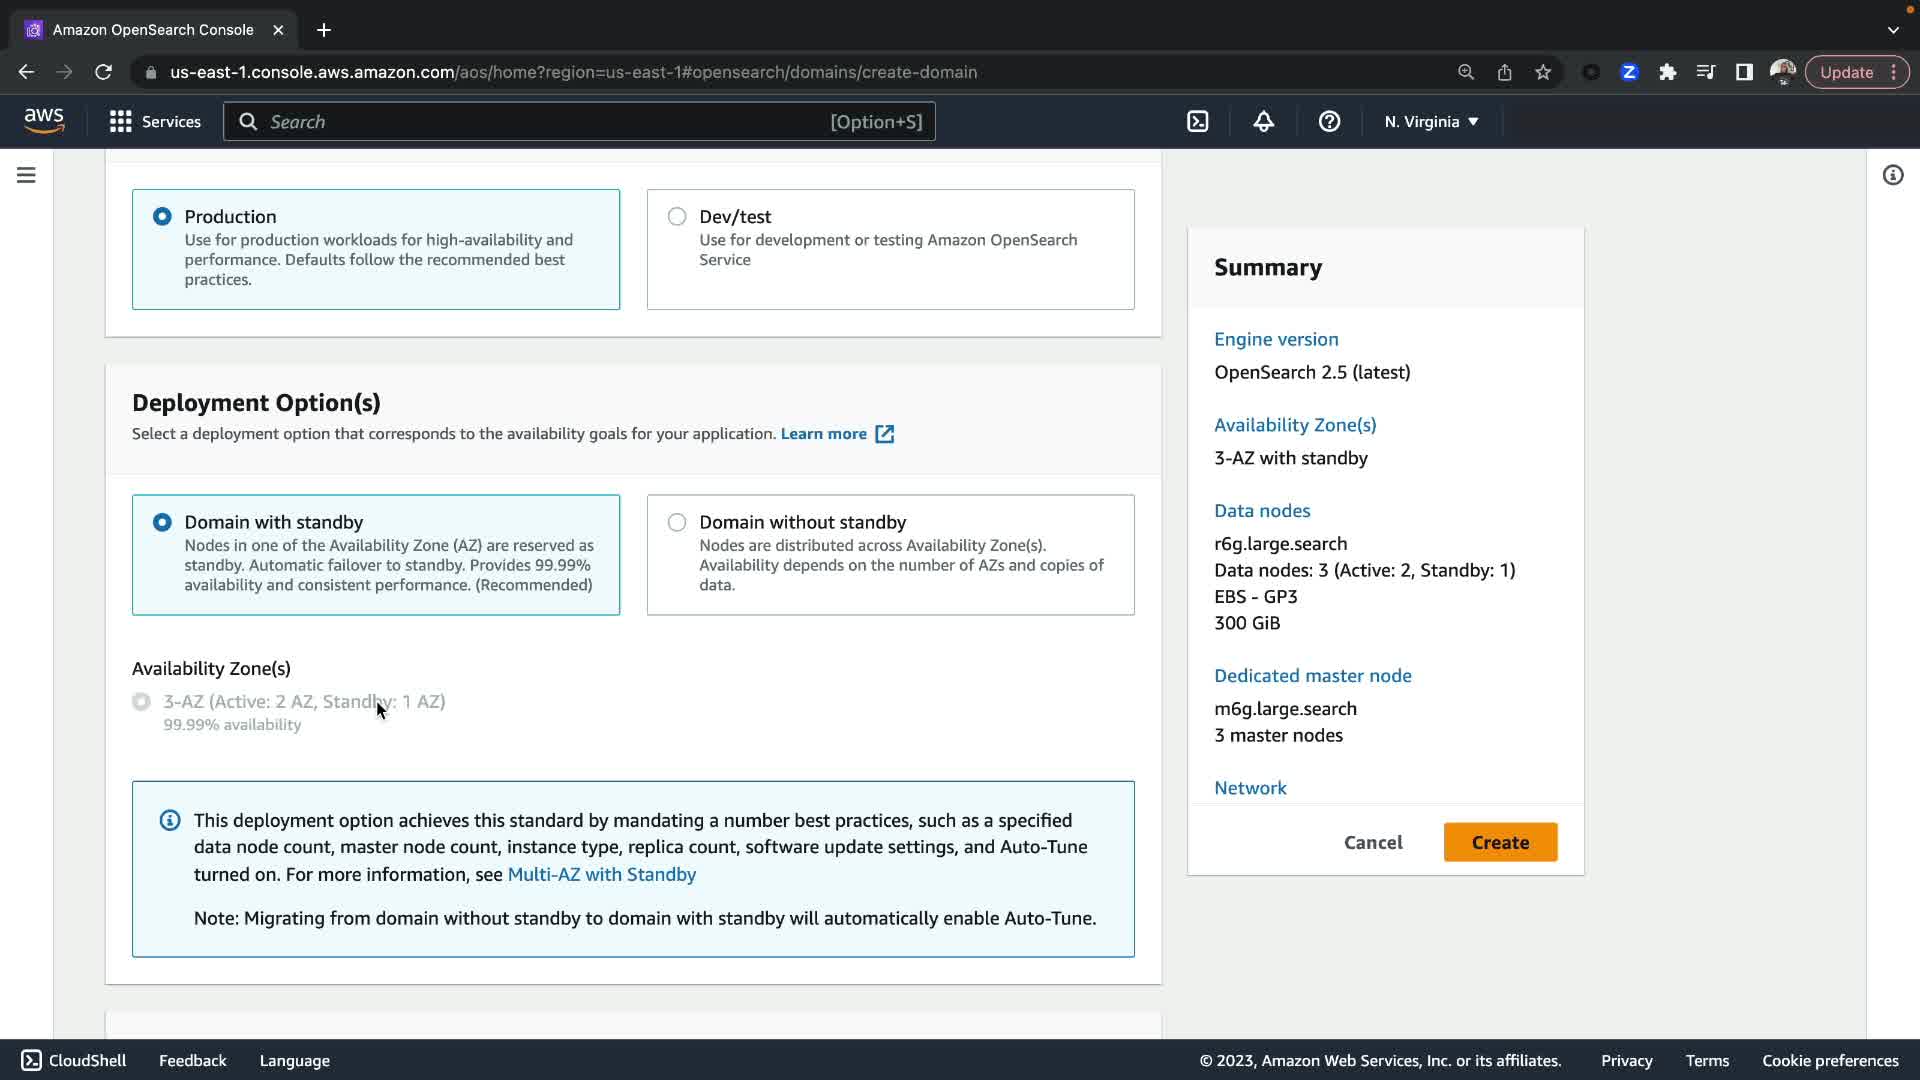The height and width of the screenshot is (1080, 1920).
Task: Open the AWS CloudShell icon in top bar
Action: point(1197,122)
